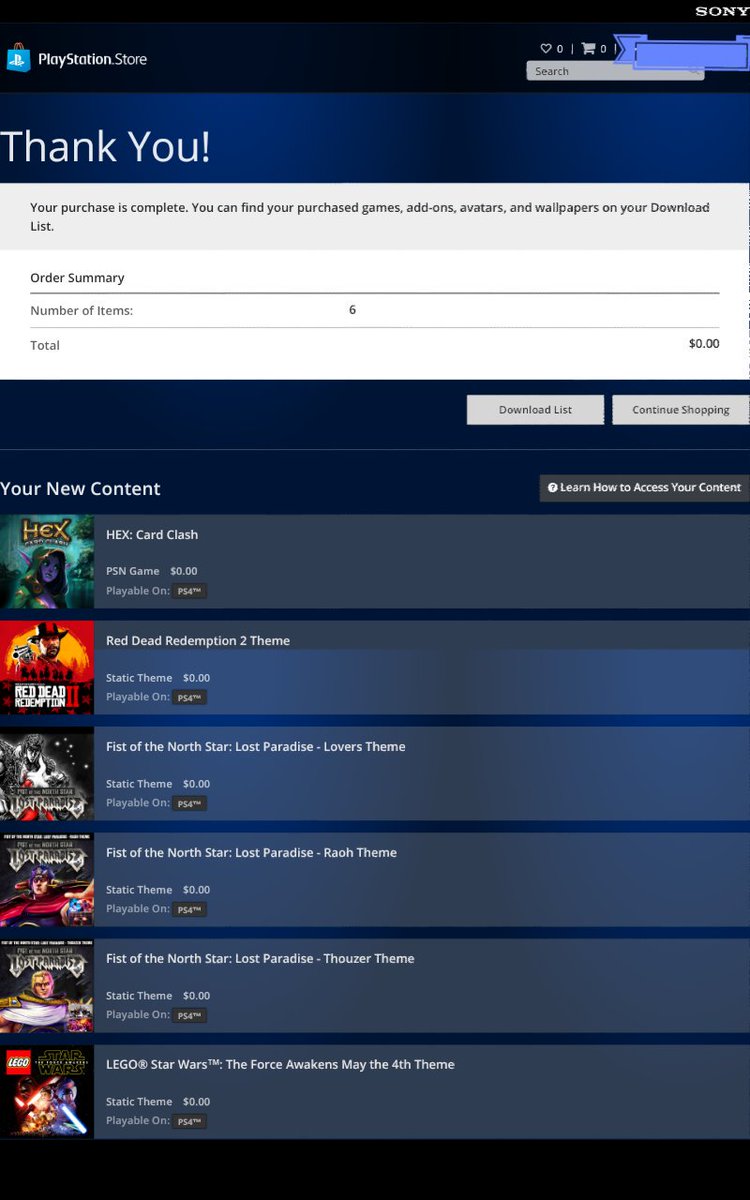Open Fist of the North Star Thouzer Theme
The width and height of the screenshot is (750, 1200).
coord(260,959)
